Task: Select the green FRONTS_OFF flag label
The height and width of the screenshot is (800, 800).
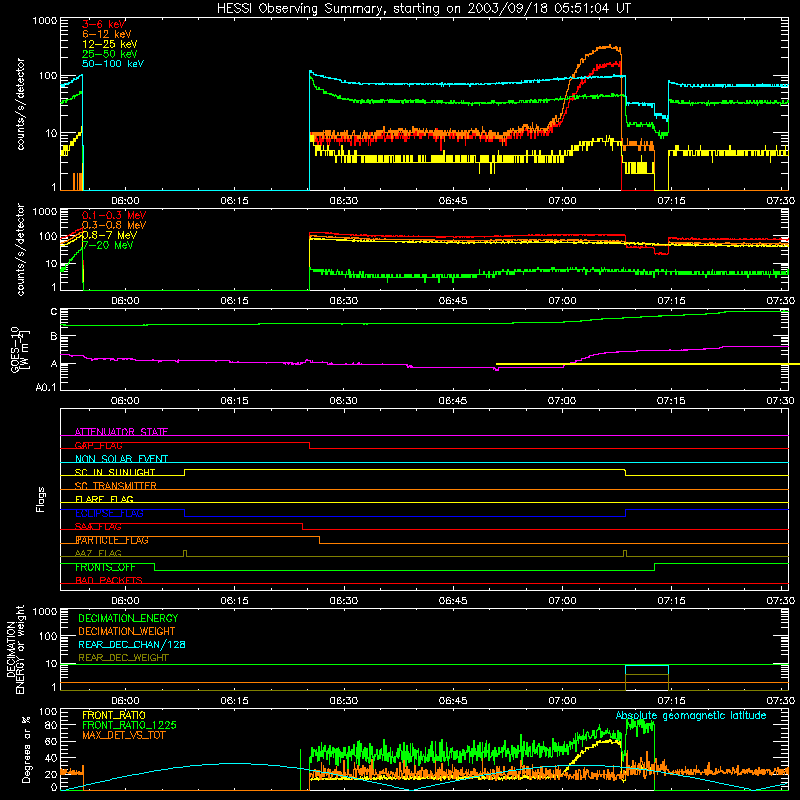Action: coord(105,567)
